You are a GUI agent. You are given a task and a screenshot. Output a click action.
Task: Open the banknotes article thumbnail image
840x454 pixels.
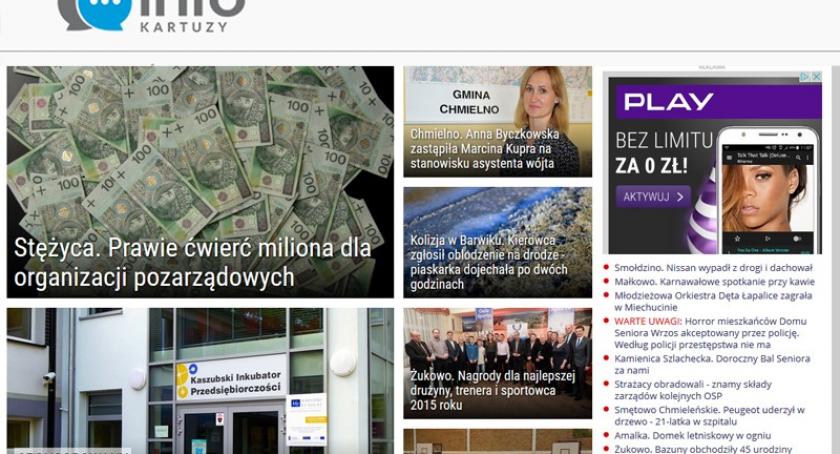point(200,182)
